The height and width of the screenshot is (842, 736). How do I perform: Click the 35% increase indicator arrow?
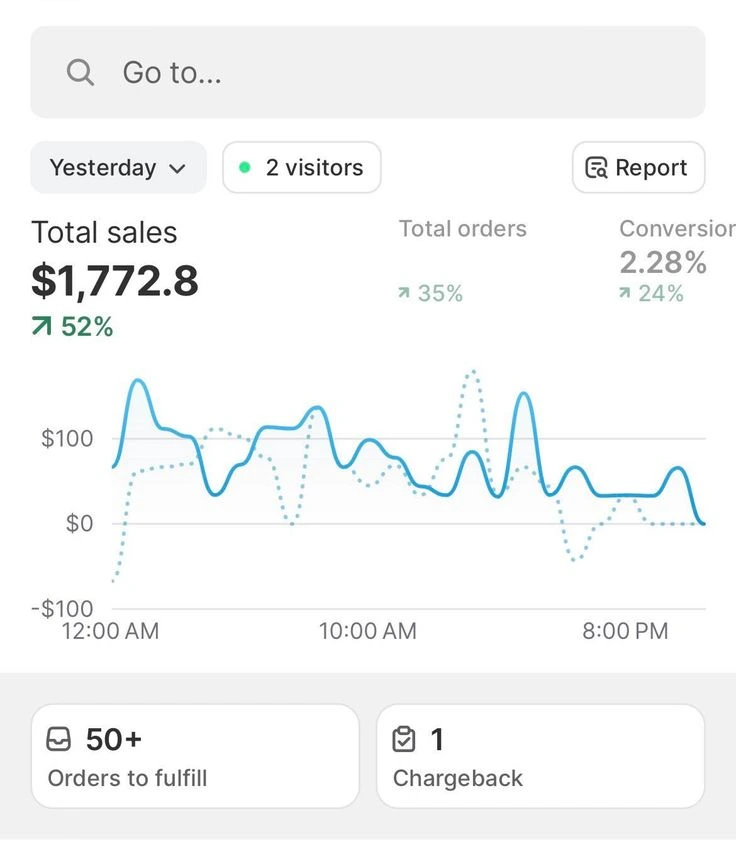404,293
